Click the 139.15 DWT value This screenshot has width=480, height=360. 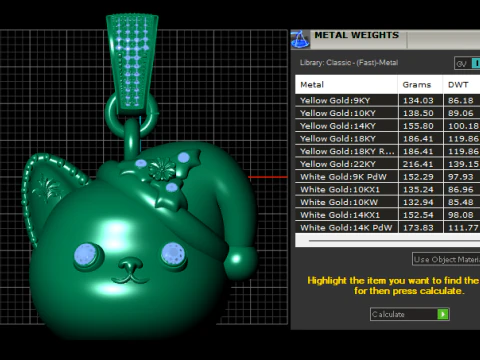coord(463,164)
